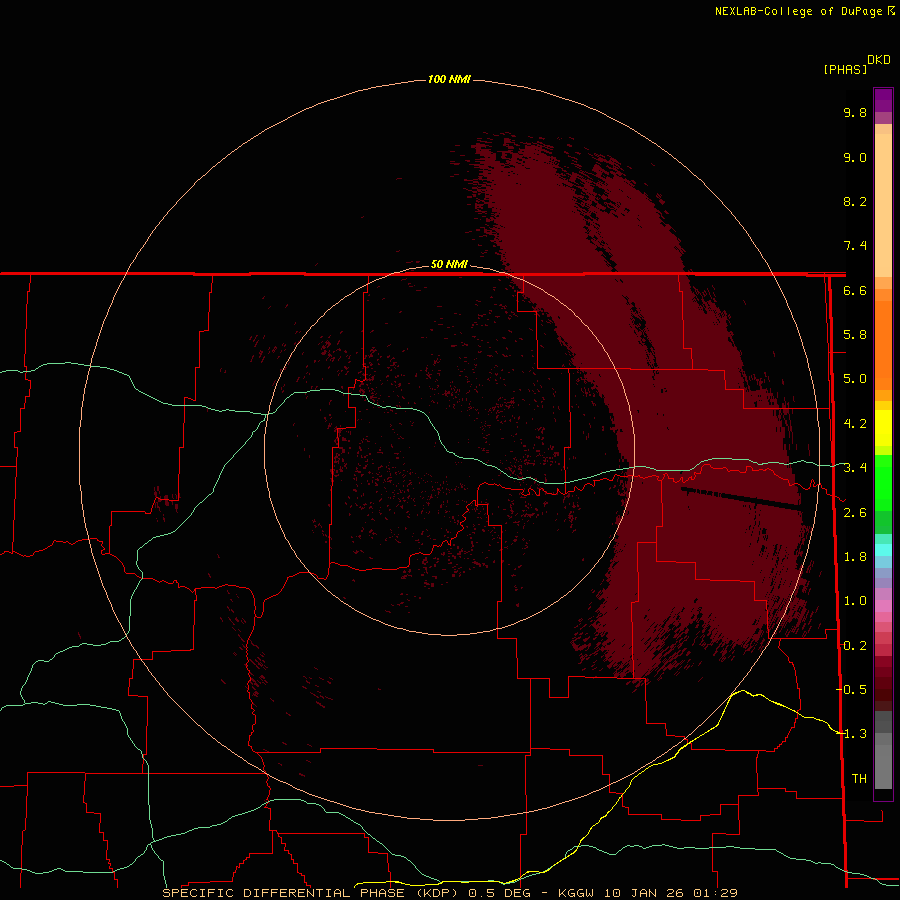
Task: Click the 100 NMI range ring label
Action: click(449, 79)
